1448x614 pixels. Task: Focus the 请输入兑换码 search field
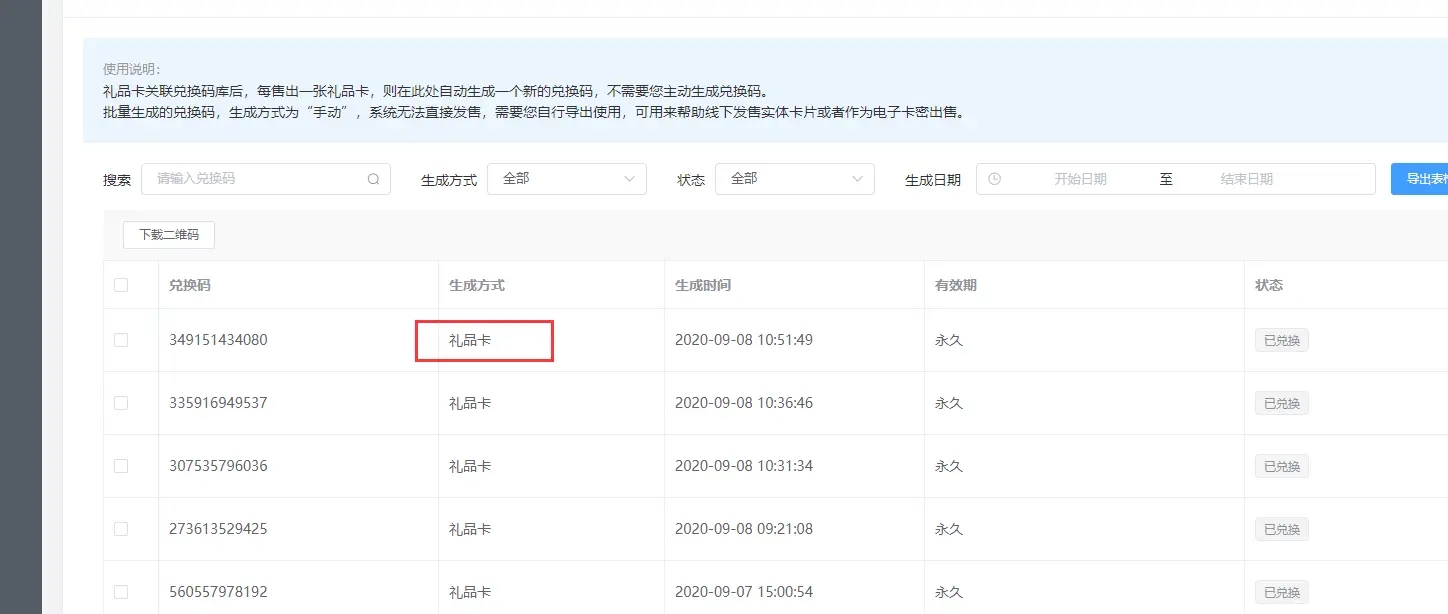tap(266, 179)
